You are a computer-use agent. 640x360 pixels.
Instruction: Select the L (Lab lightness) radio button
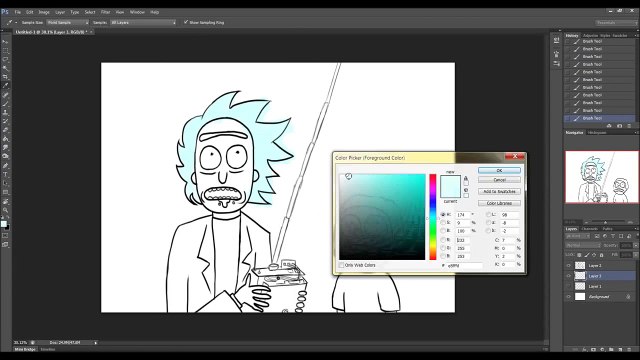[x=489, y=214]
